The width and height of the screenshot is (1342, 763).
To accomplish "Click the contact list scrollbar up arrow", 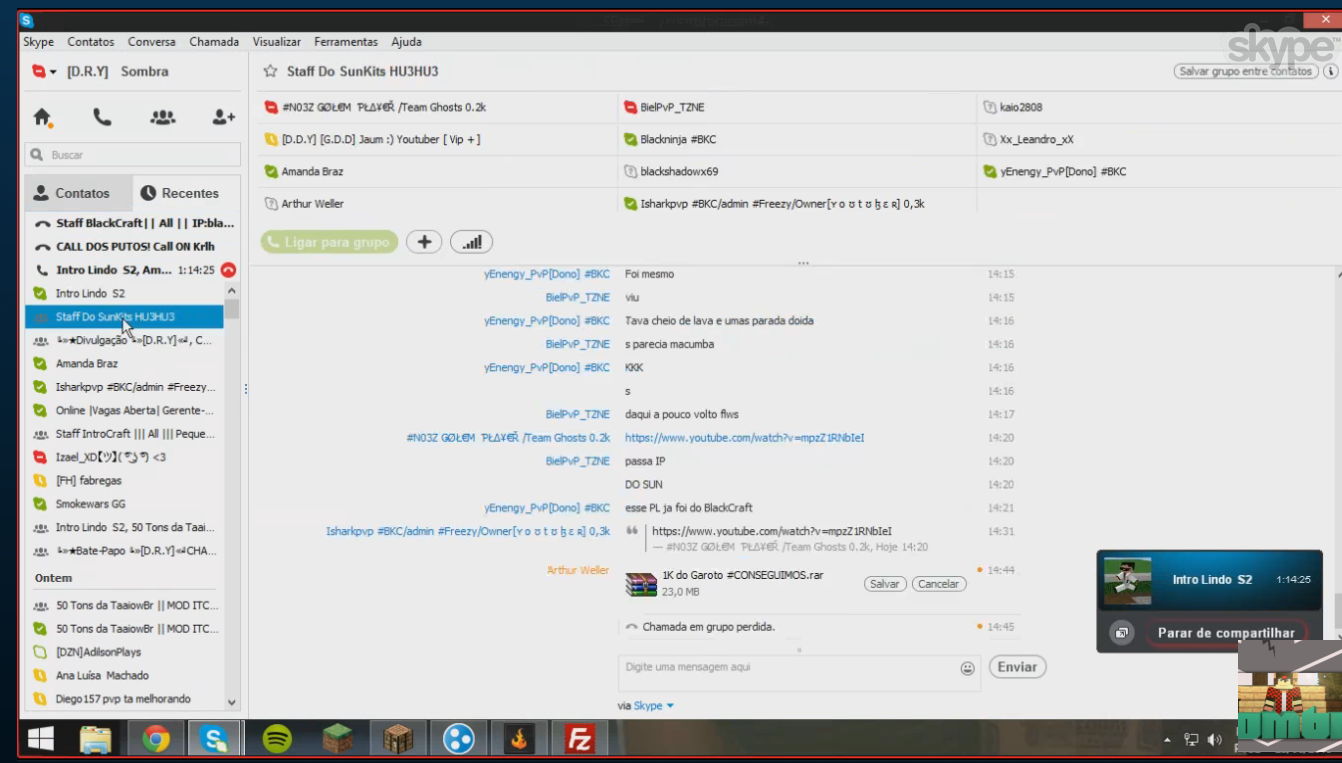I will (232, 290).
